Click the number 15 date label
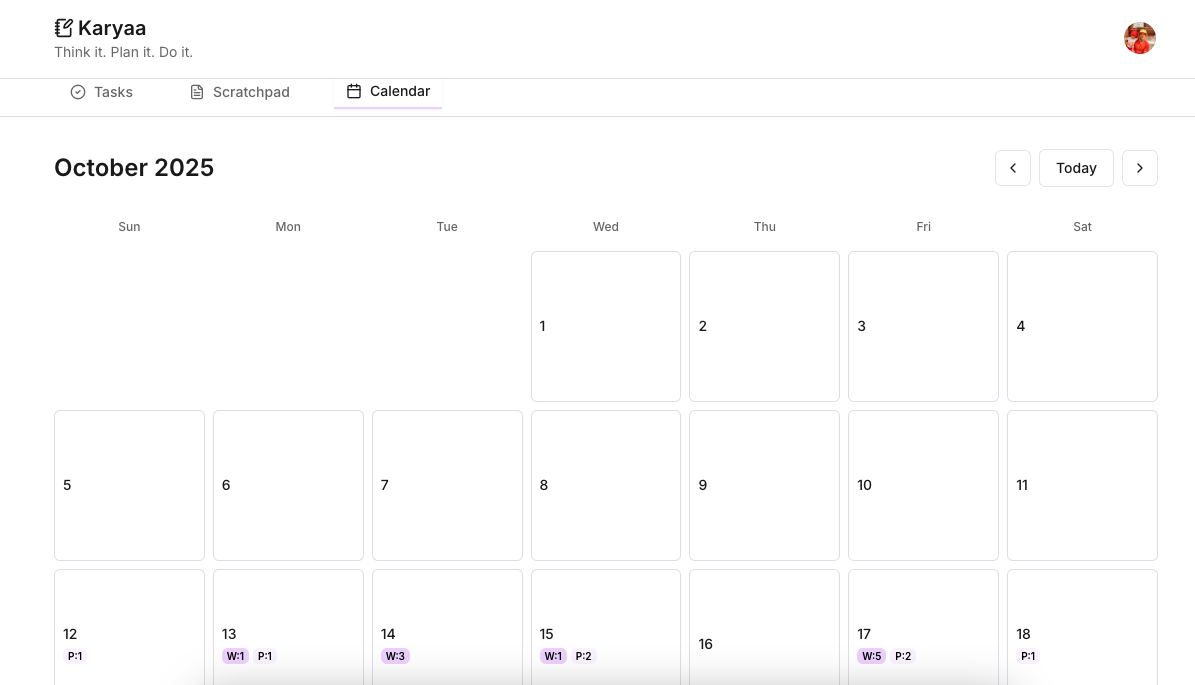The width and height of the screenshot is (1195, 685). tap(546, 634)
